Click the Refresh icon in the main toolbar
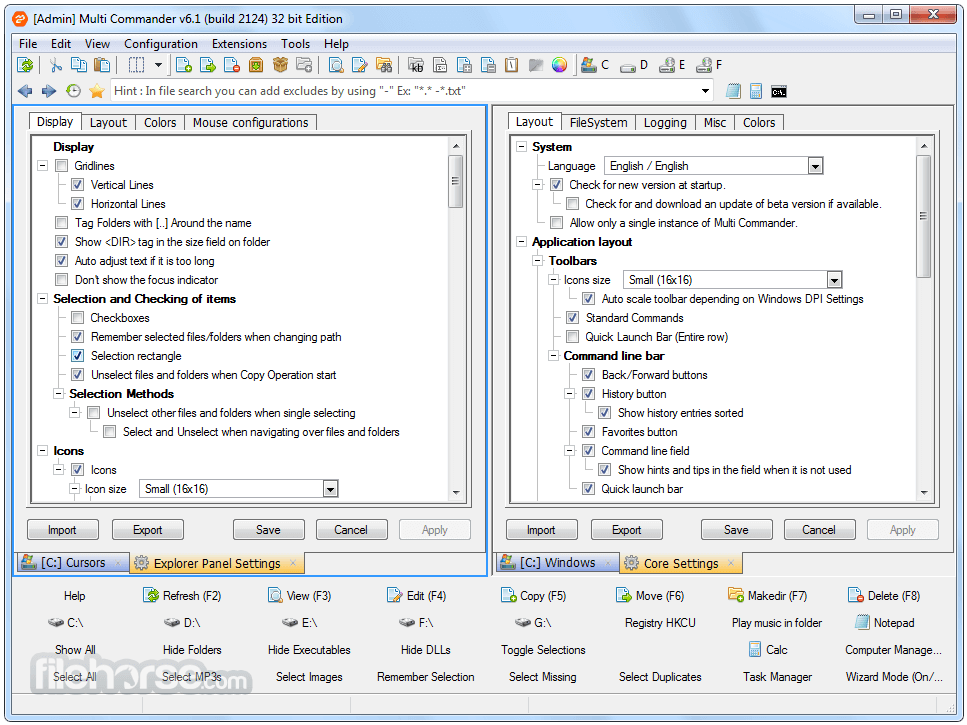The height and width of the screenshot is (725, 967). pos(25,65)
